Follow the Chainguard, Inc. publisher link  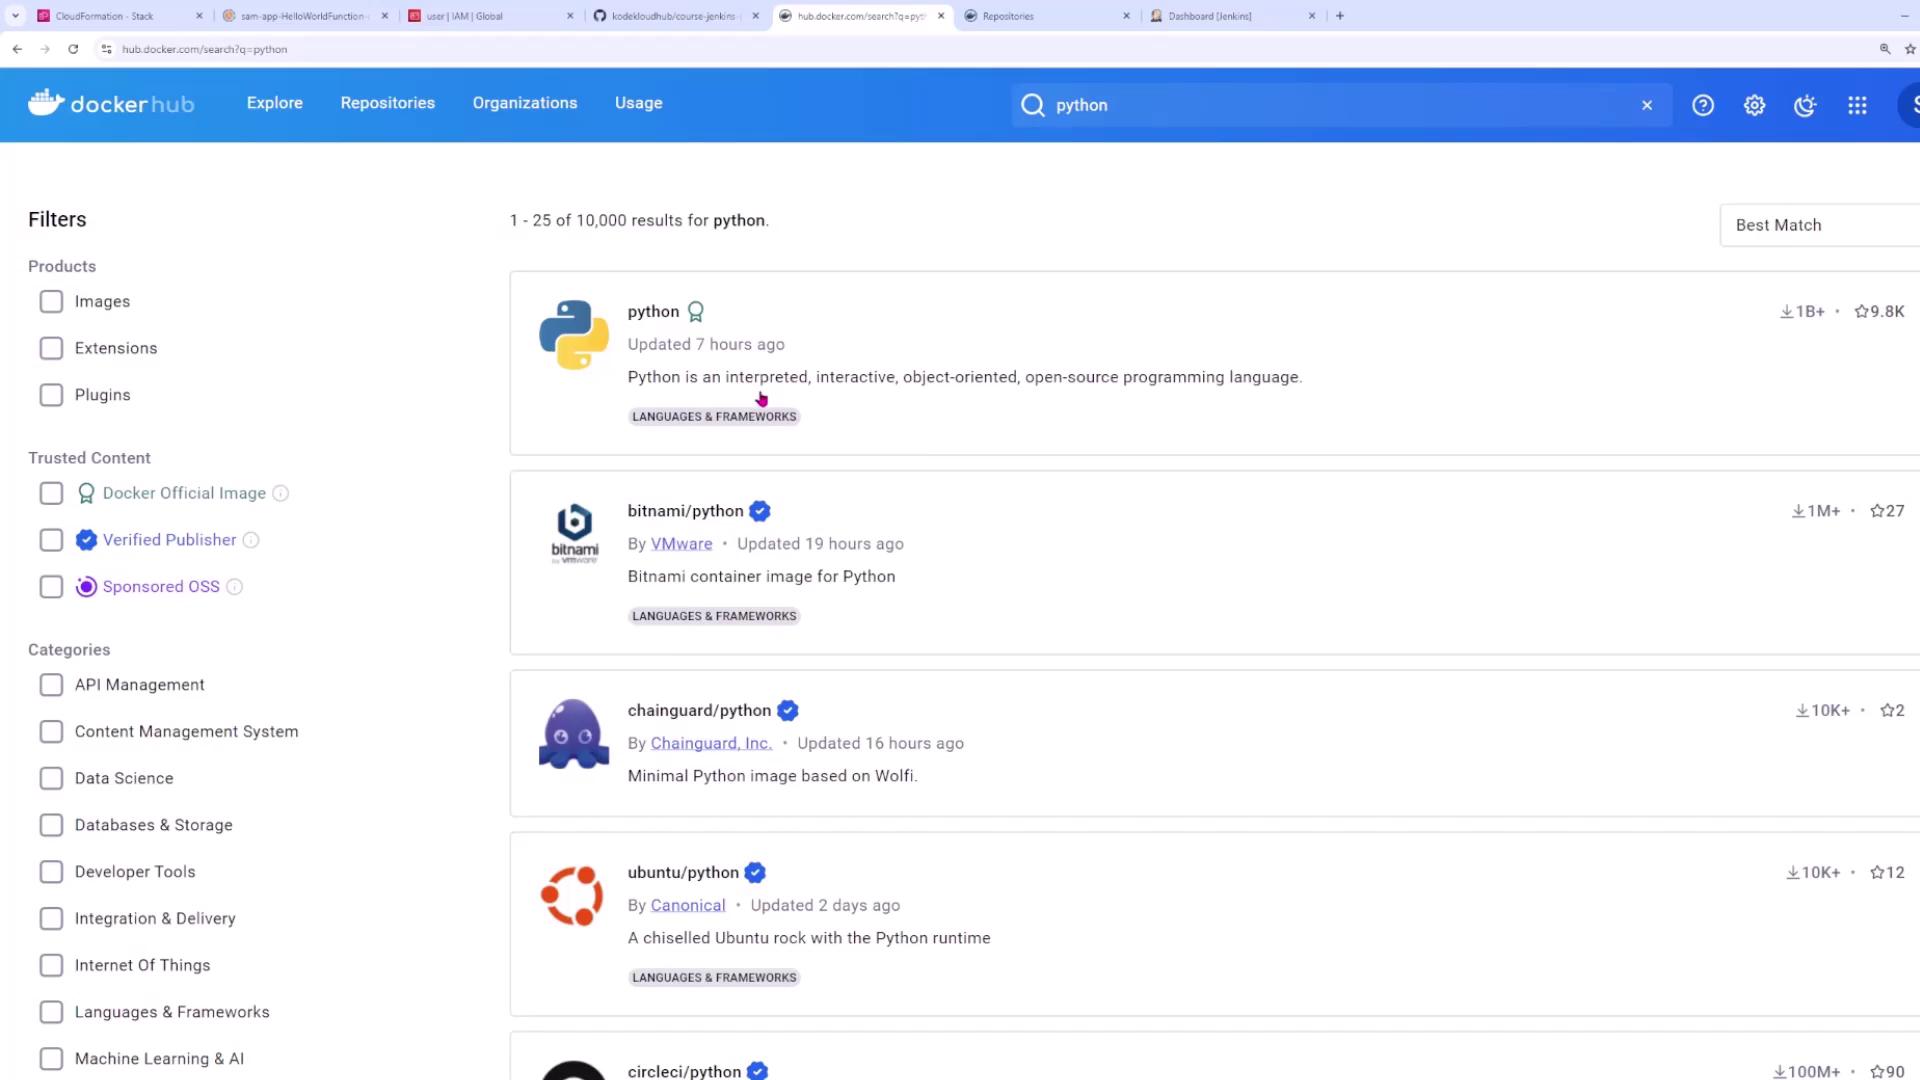(711, 743)
